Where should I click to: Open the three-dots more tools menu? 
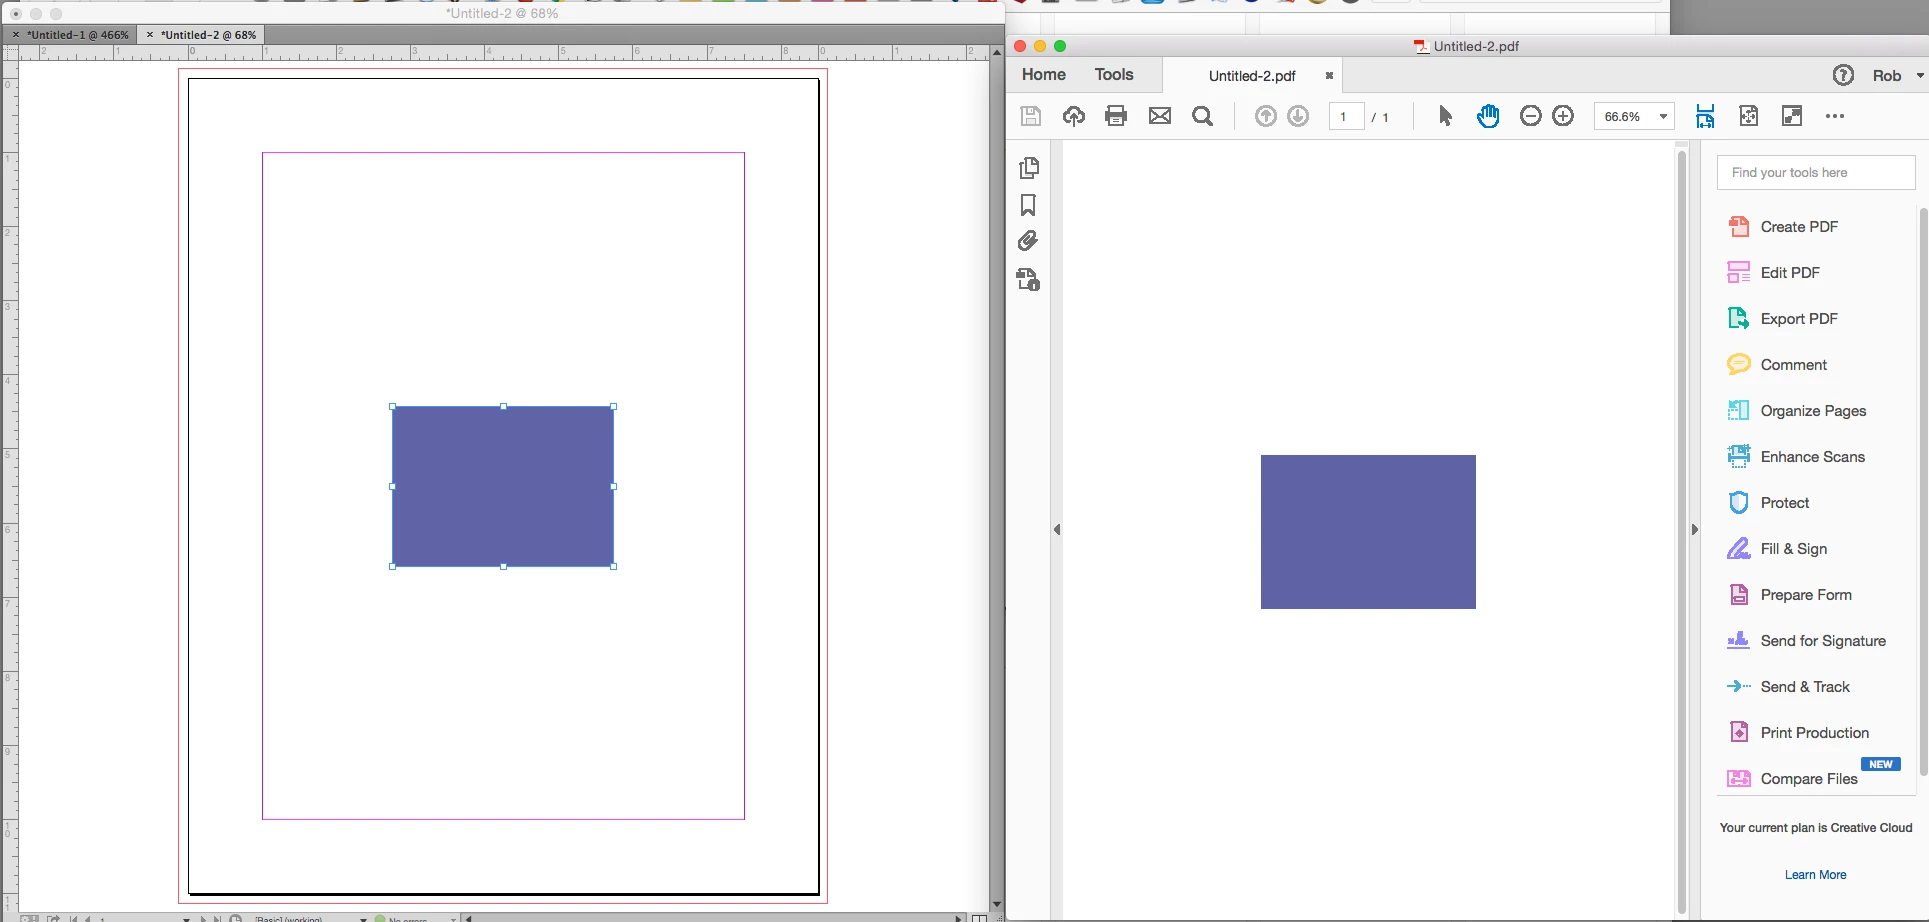pyautogui.click(x=1835, y=116)
